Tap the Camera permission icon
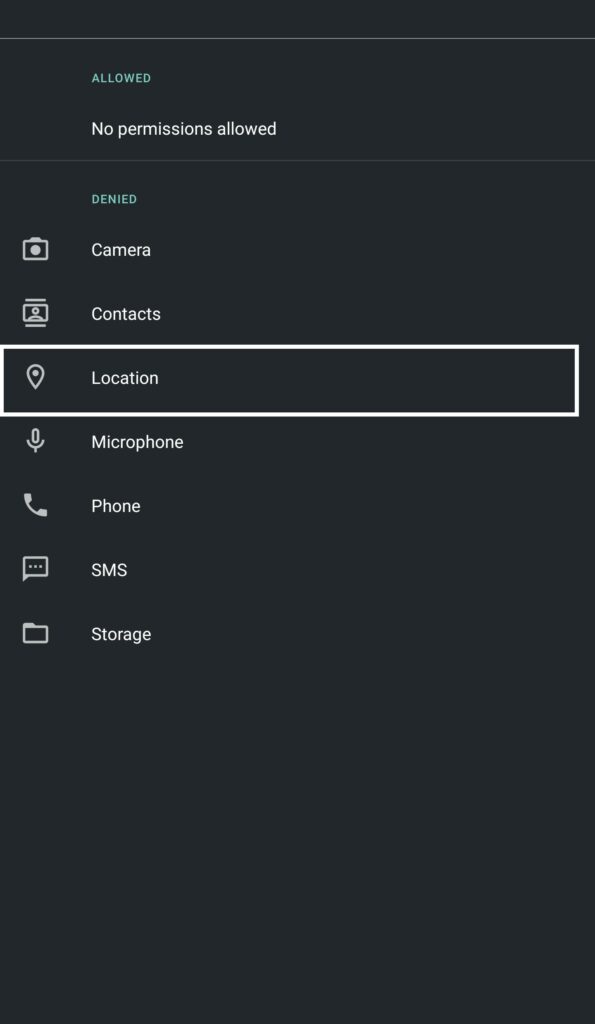 [35, 249]
